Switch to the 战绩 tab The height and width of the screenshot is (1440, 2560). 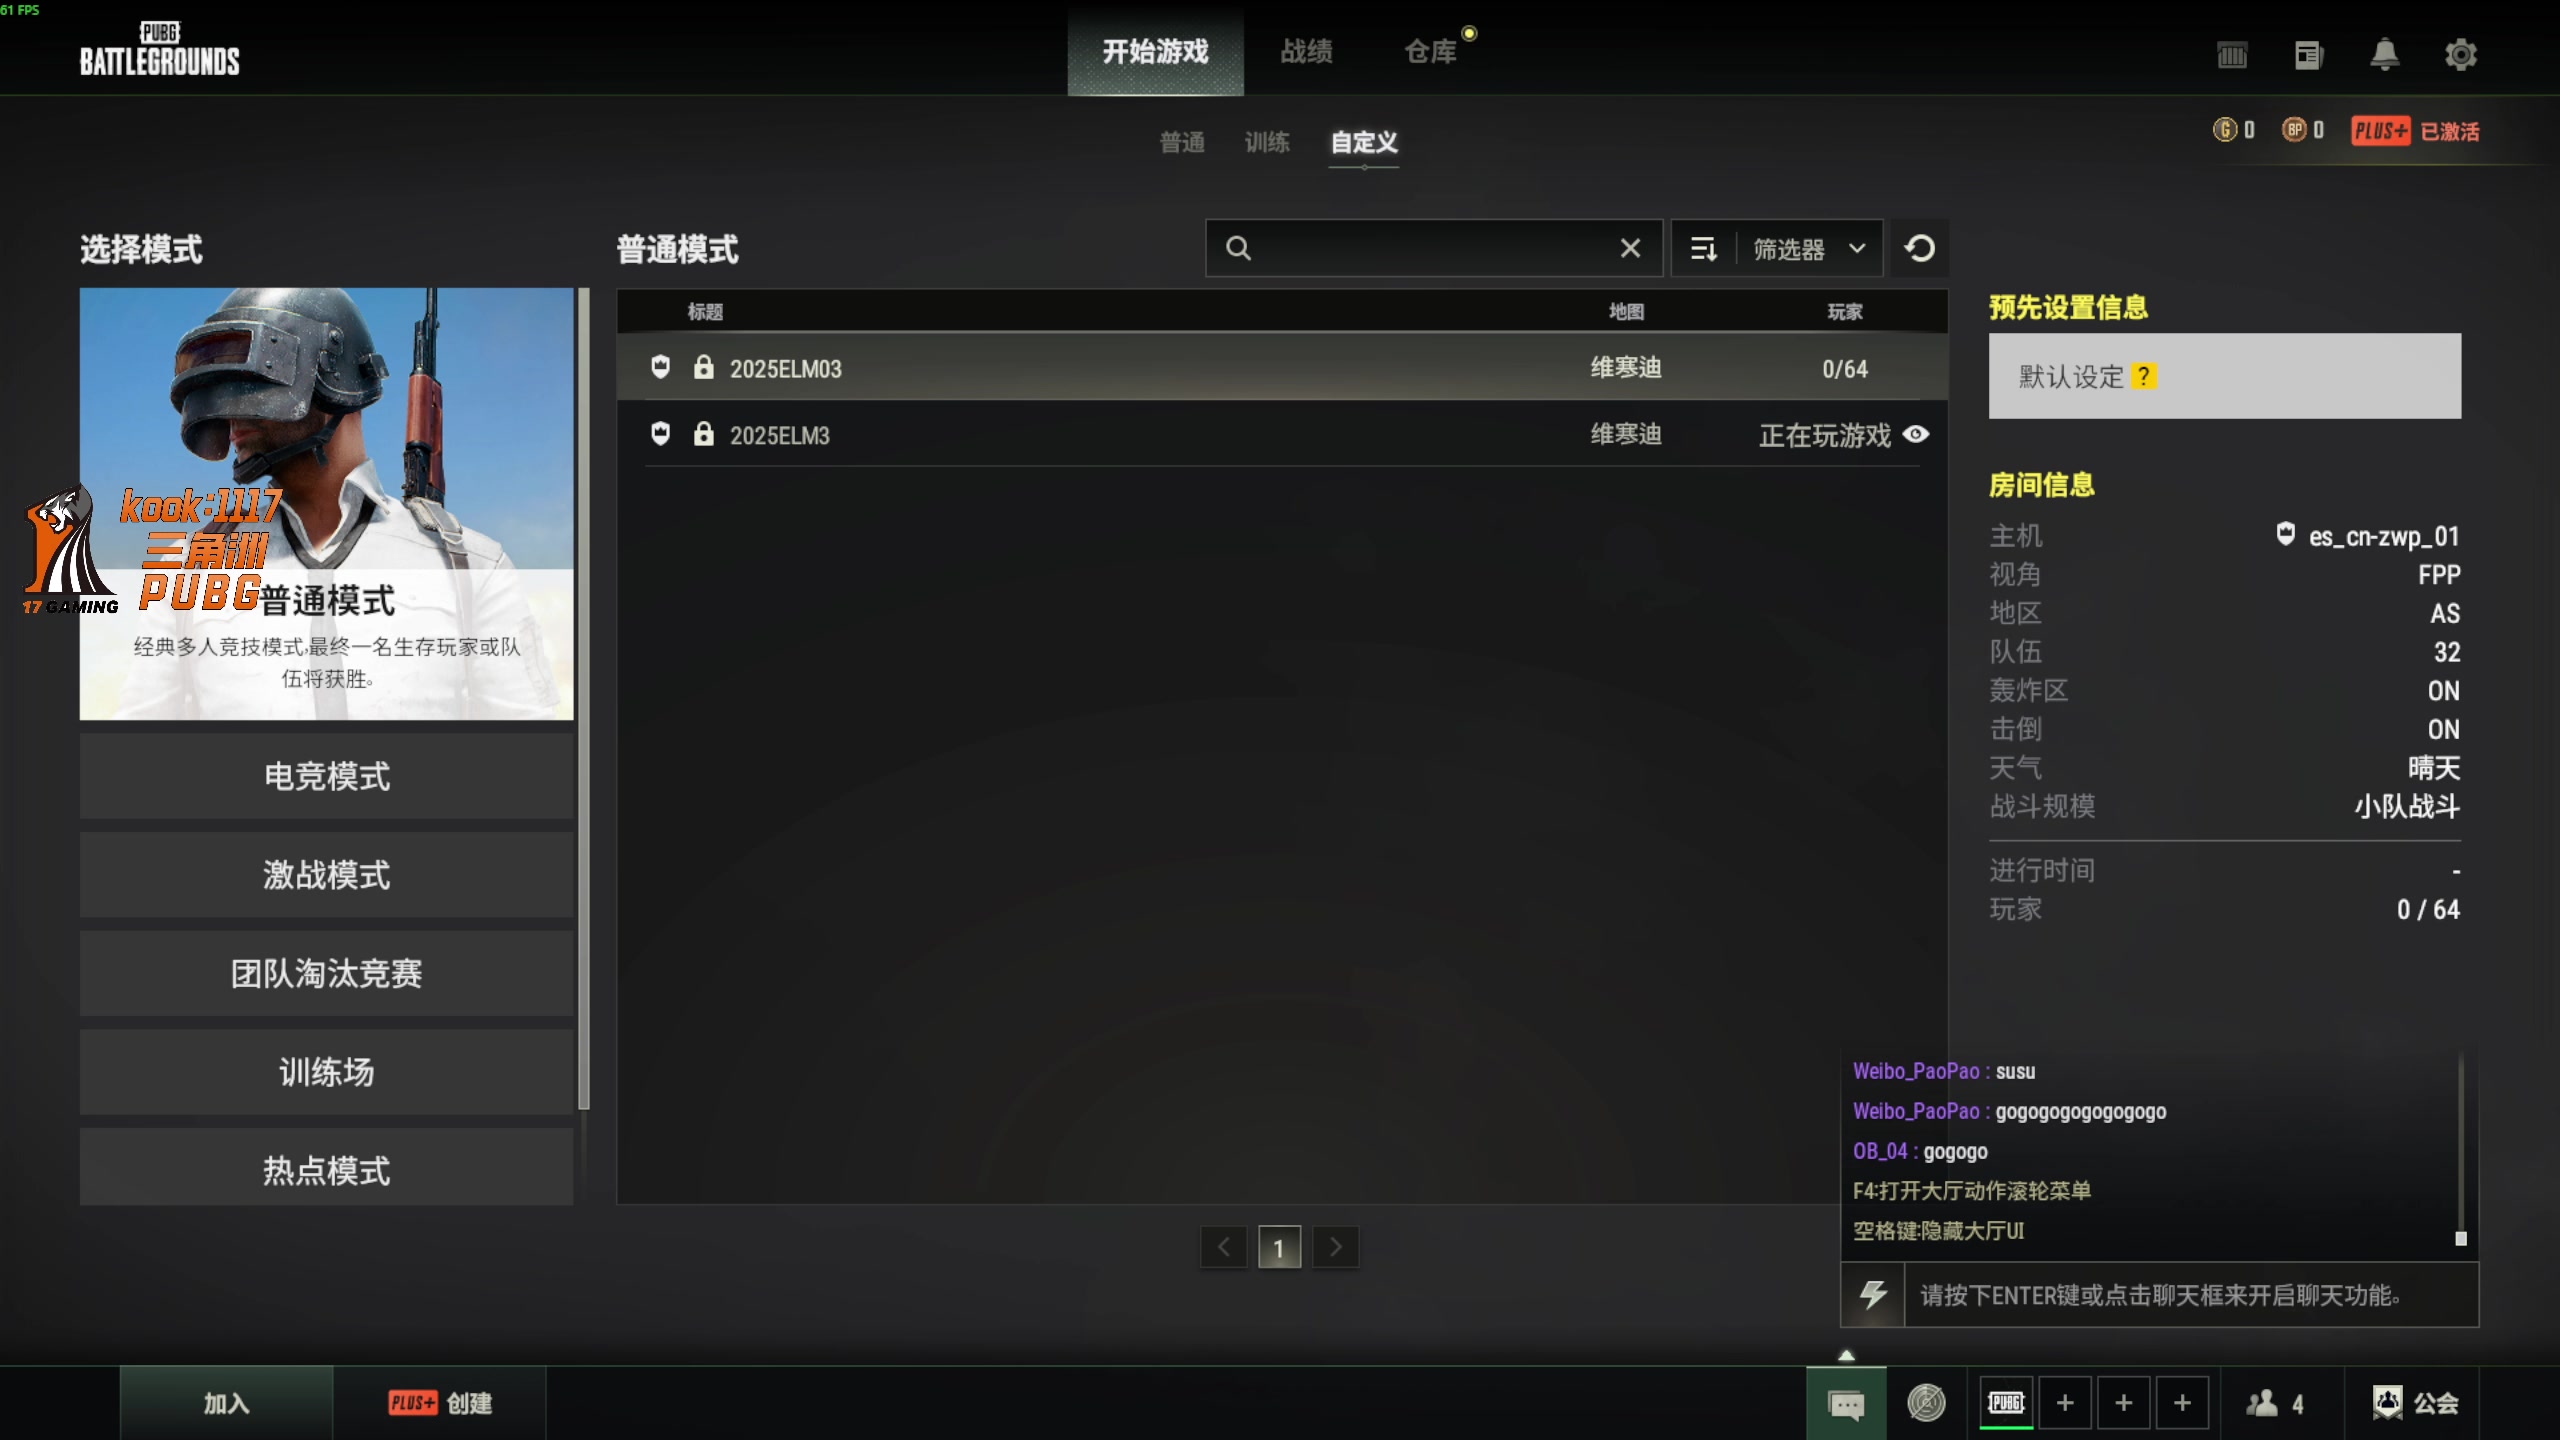tap(1307, 52)
